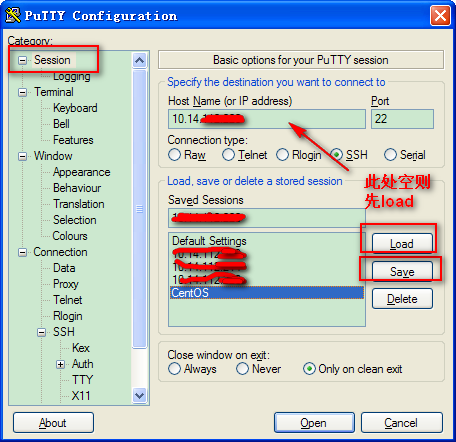This screenshot has height=442, width=456.
Task: Open the Logging category
Action: (x=72, y=76)
